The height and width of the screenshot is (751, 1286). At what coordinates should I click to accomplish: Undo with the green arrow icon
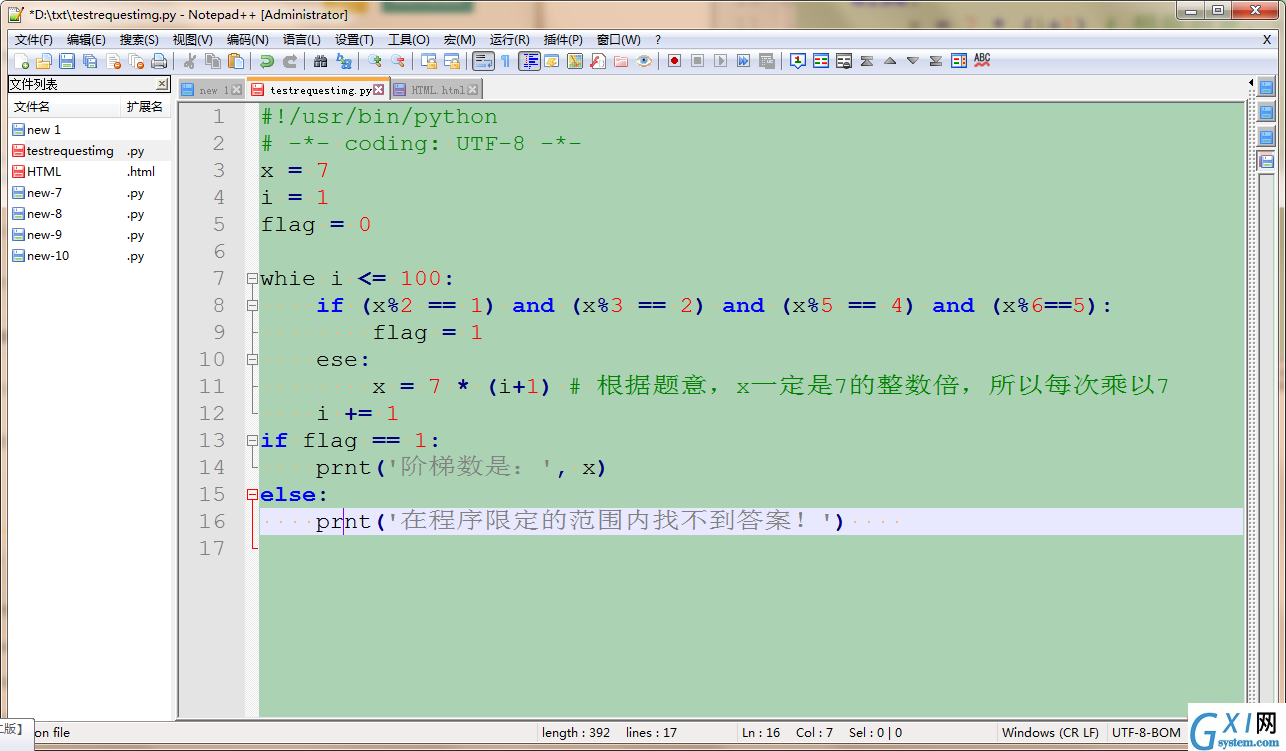tap(267, 61)
